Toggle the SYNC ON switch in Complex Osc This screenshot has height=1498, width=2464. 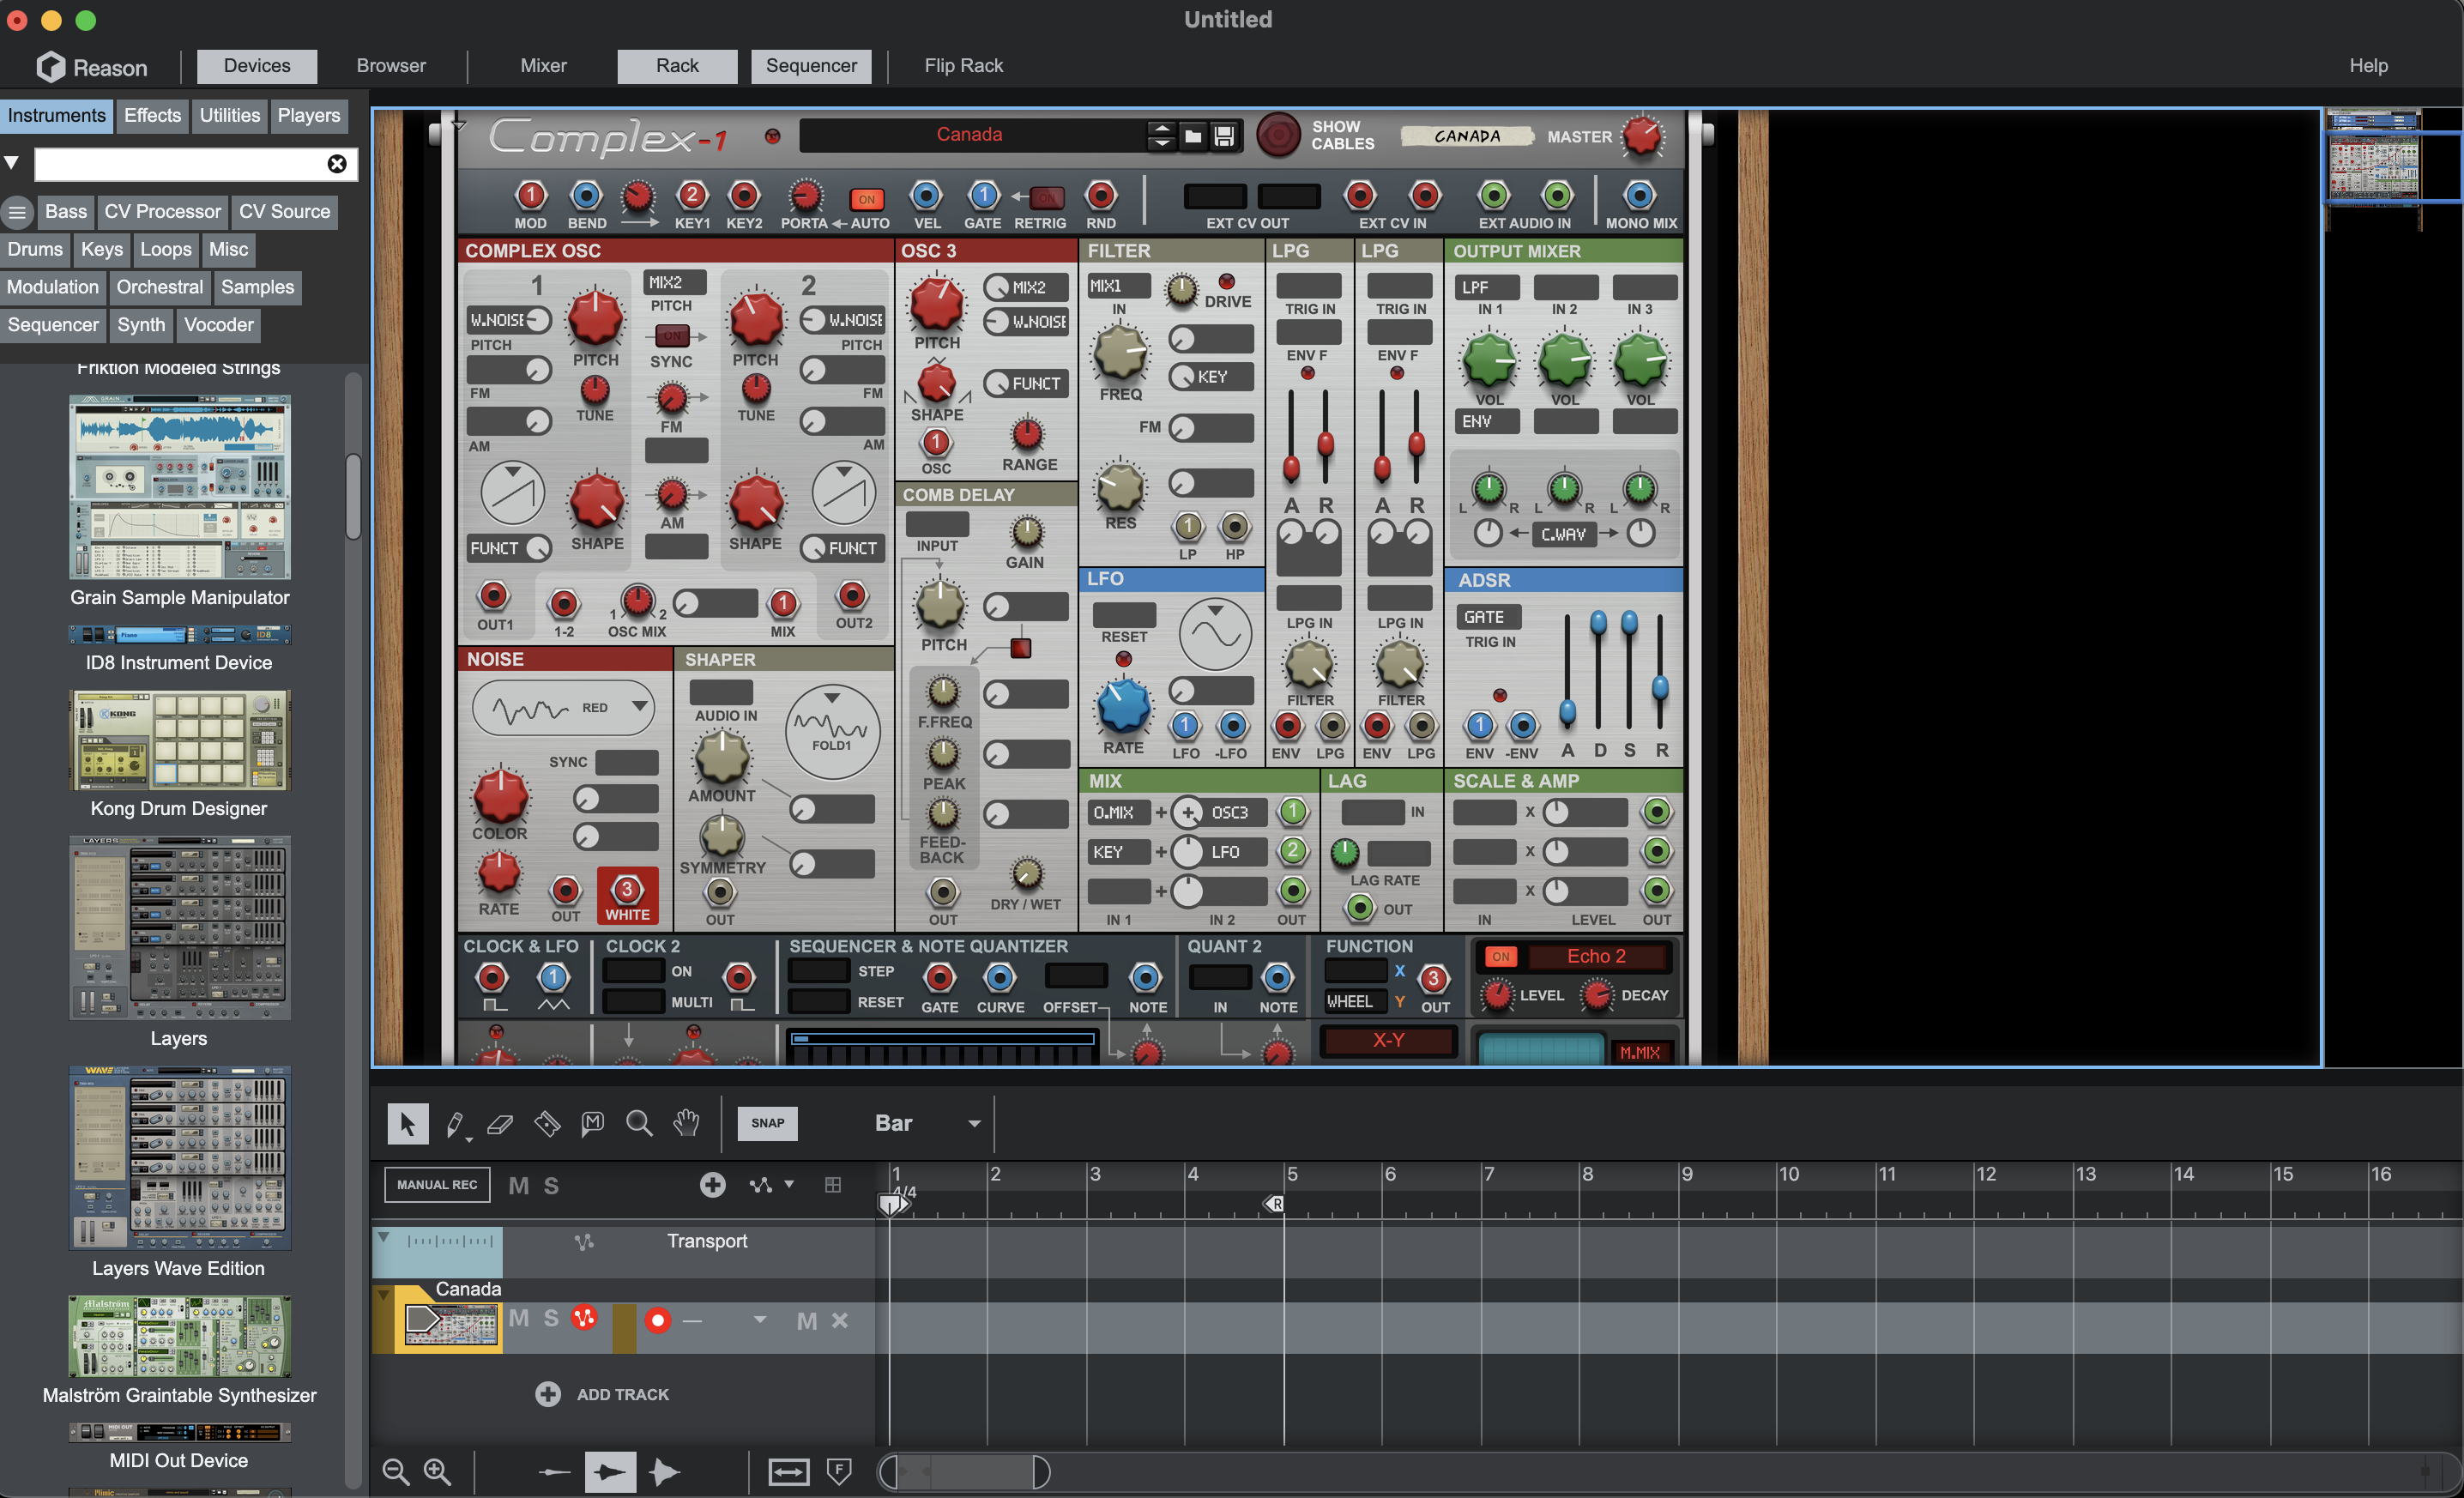[x=673, y=336]
